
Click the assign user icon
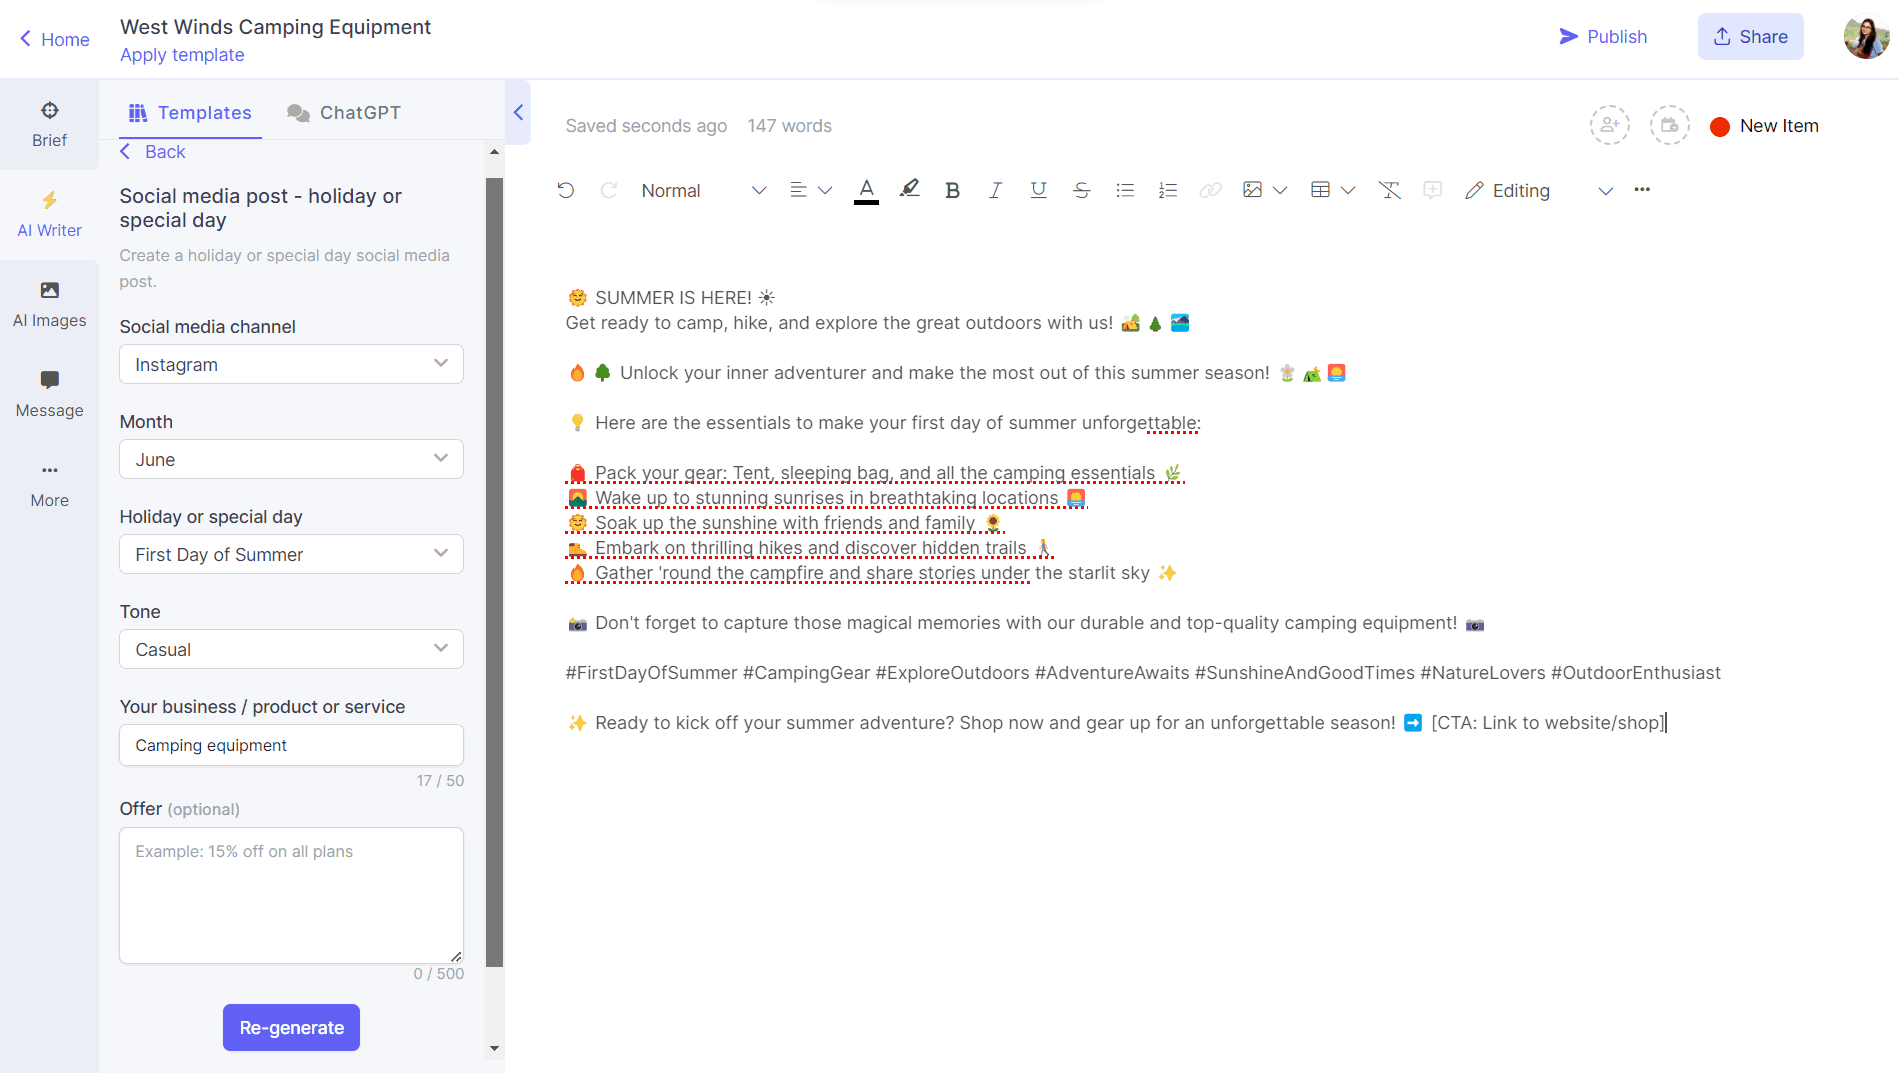pos(1609,126)
